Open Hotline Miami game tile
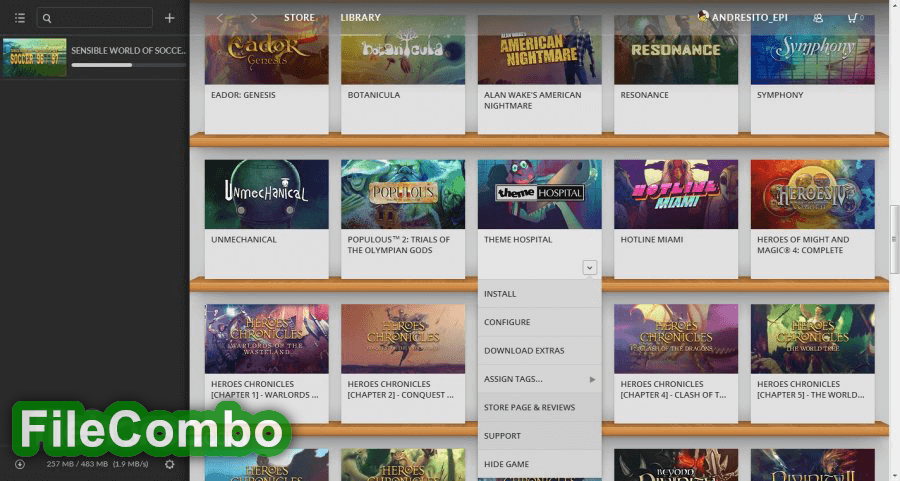Viewport: 900px width, 481px height. click(x=676, y=219)
